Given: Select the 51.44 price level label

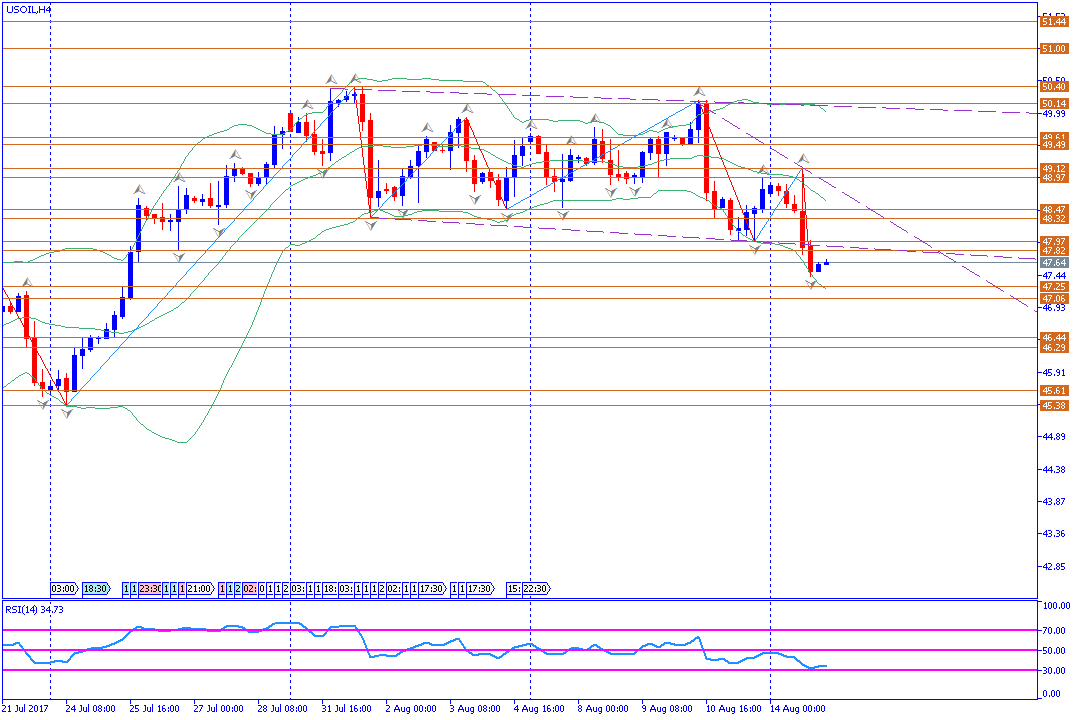Looking at the screenshot, I should (x=1052, y=21).
